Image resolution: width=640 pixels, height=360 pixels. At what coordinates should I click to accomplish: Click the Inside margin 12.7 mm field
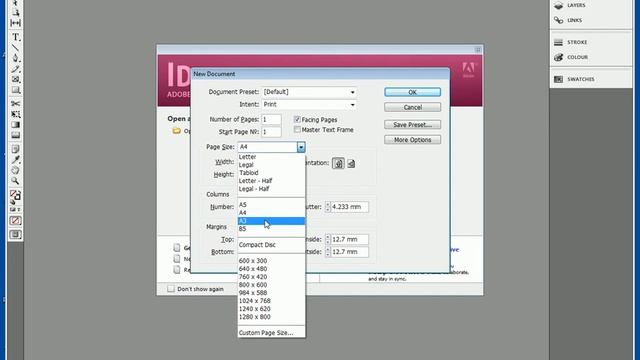point(349,239)
